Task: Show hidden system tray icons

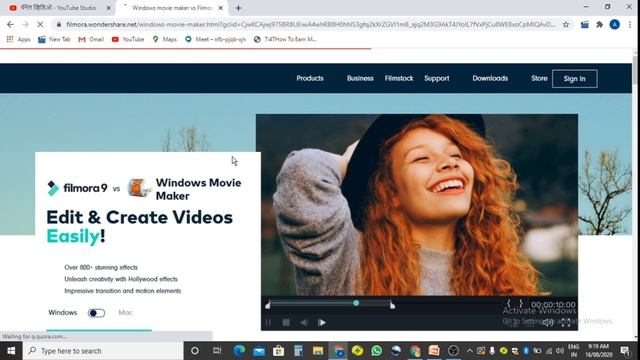Action: (469, 351)
